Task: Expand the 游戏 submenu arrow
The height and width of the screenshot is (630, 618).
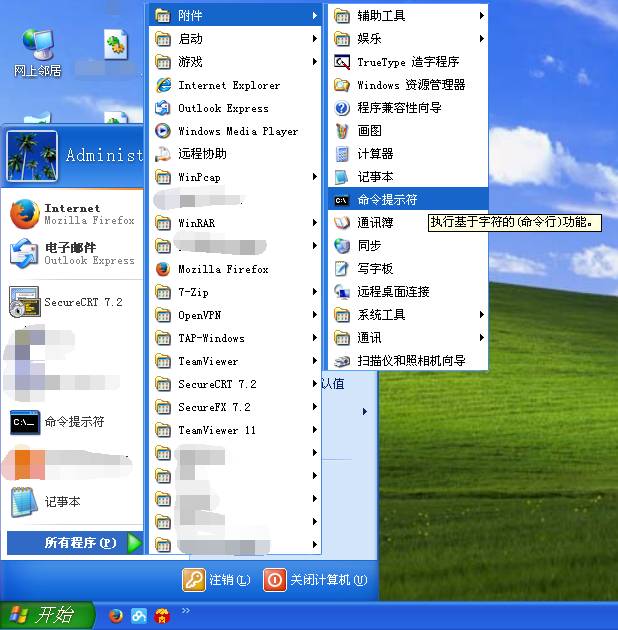Action: (x=315, y=61)
